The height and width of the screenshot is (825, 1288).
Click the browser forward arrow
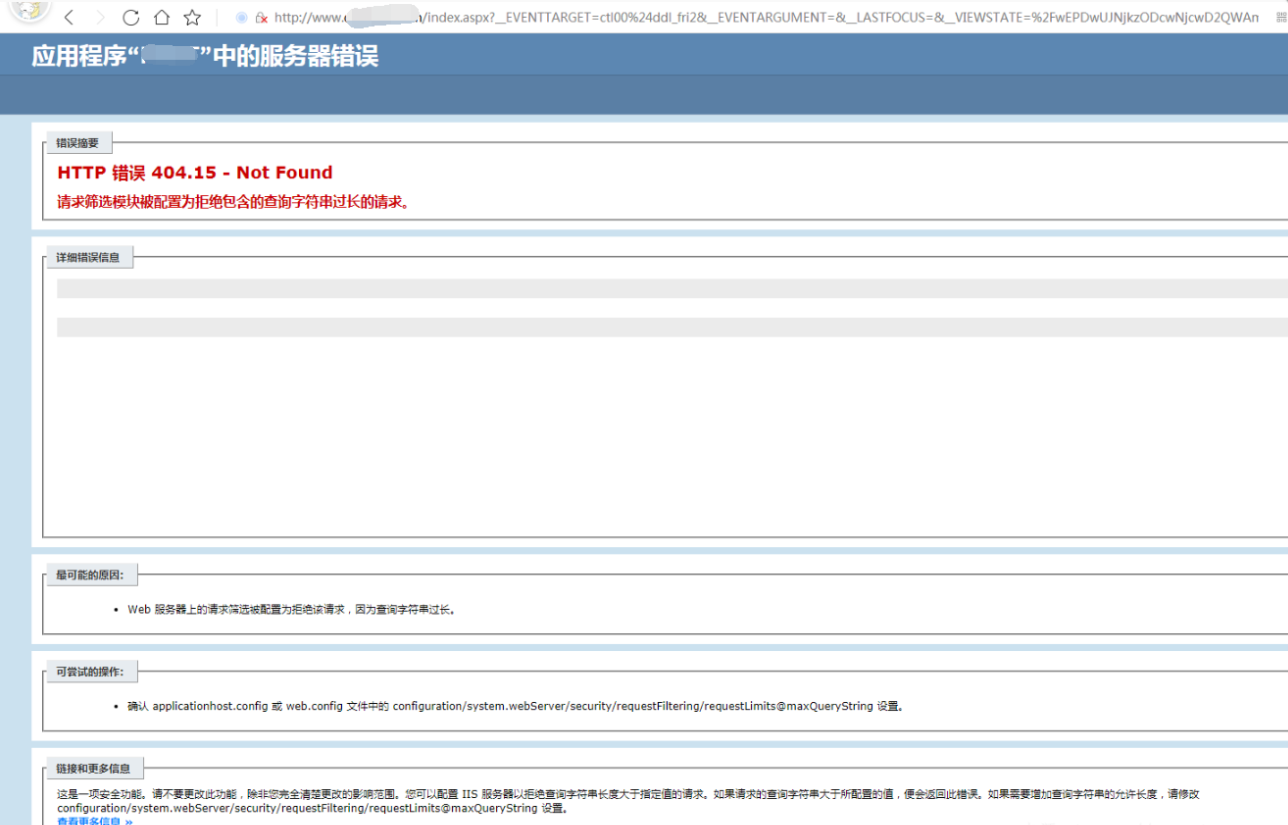[x=99, y=17]
